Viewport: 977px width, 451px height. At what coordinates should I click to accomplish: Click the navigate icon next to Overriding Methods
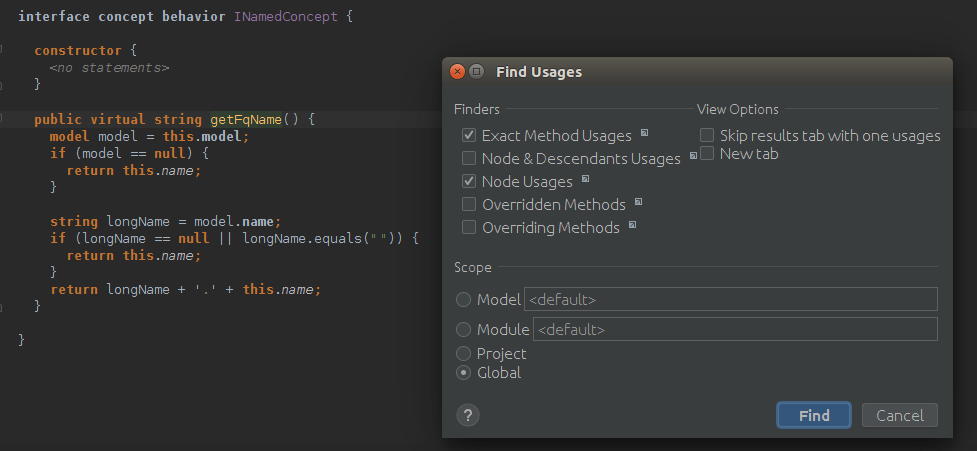click(x=633, y=226)
